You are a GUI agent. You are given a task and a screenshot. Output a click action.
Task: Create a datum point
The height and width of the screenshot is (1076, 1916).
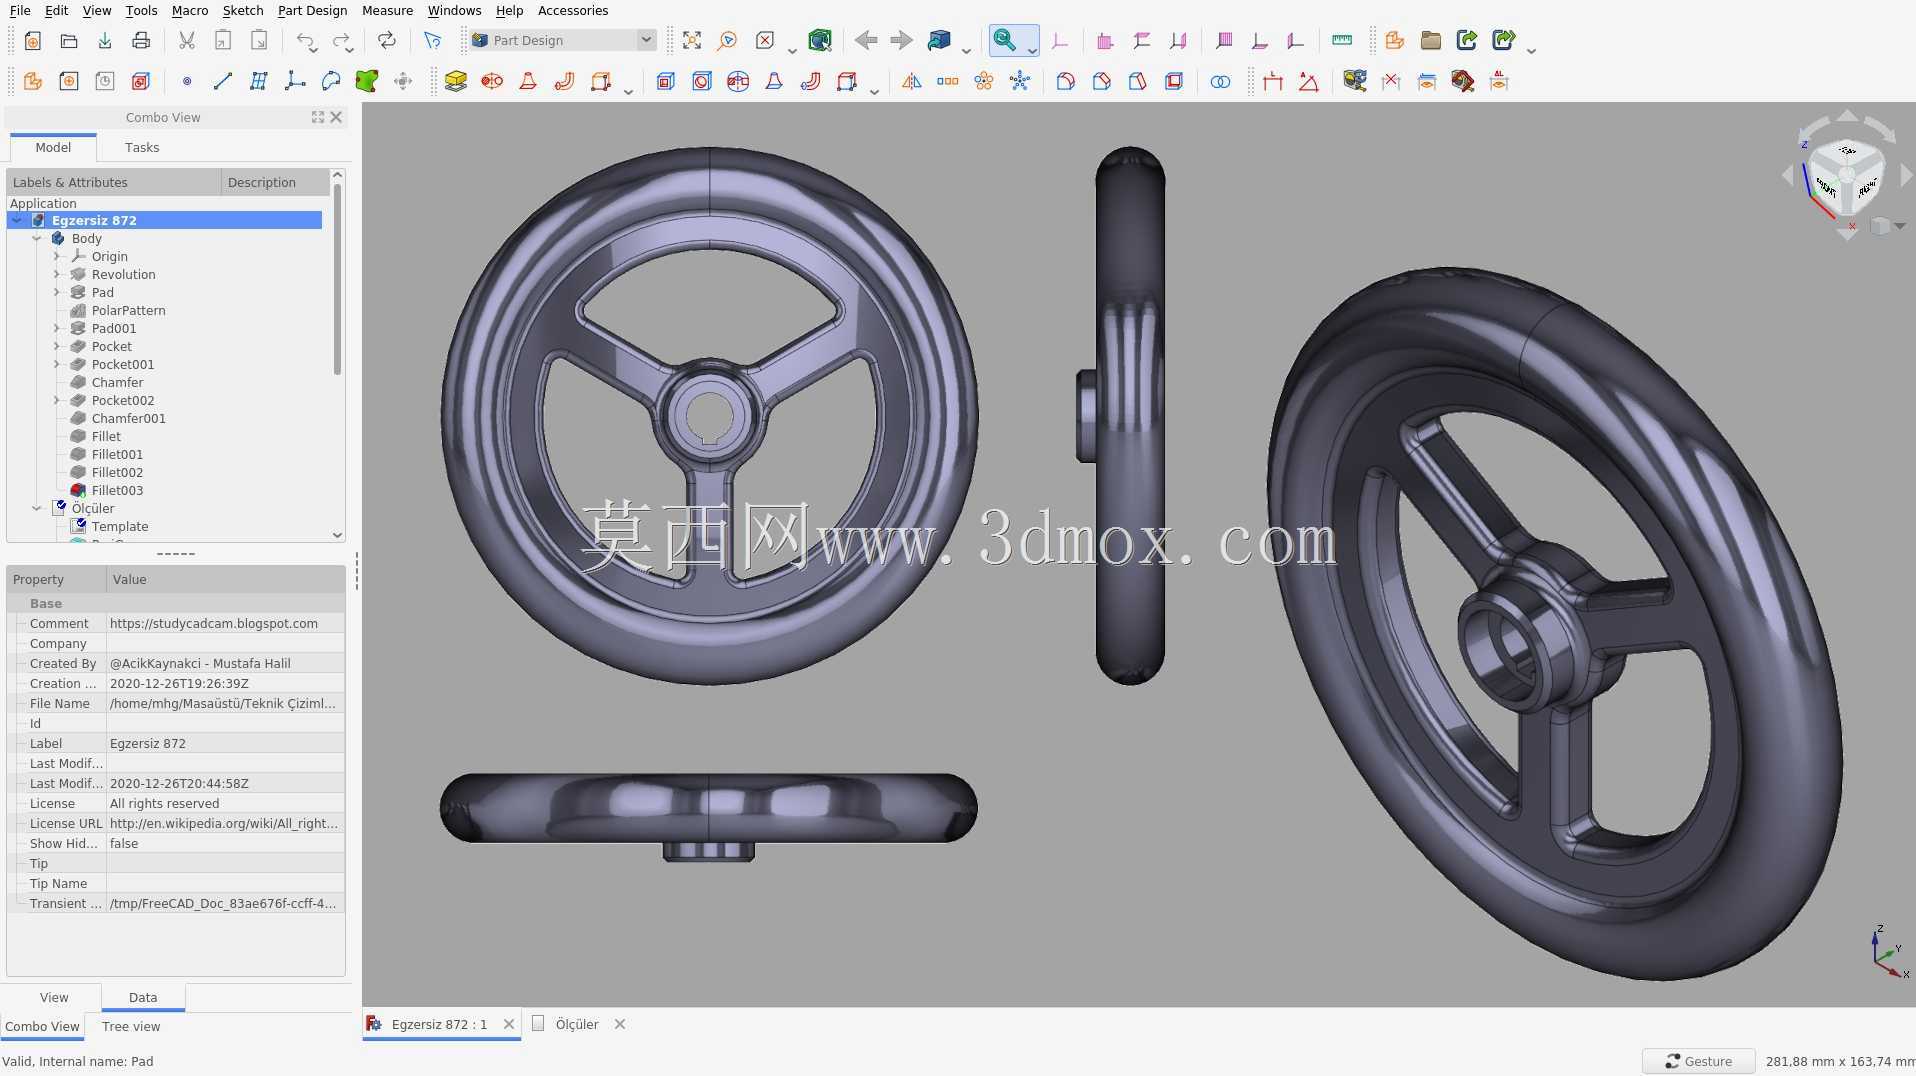[x=186, y=81]
